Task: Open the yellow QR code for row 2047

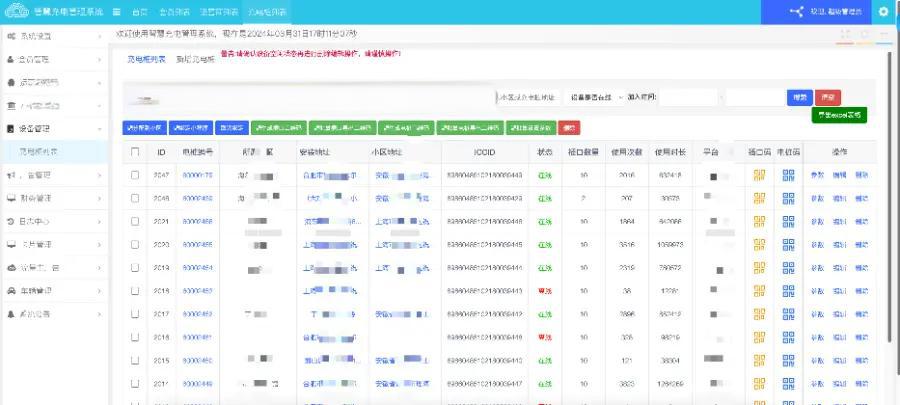Action: coord(759,175)
